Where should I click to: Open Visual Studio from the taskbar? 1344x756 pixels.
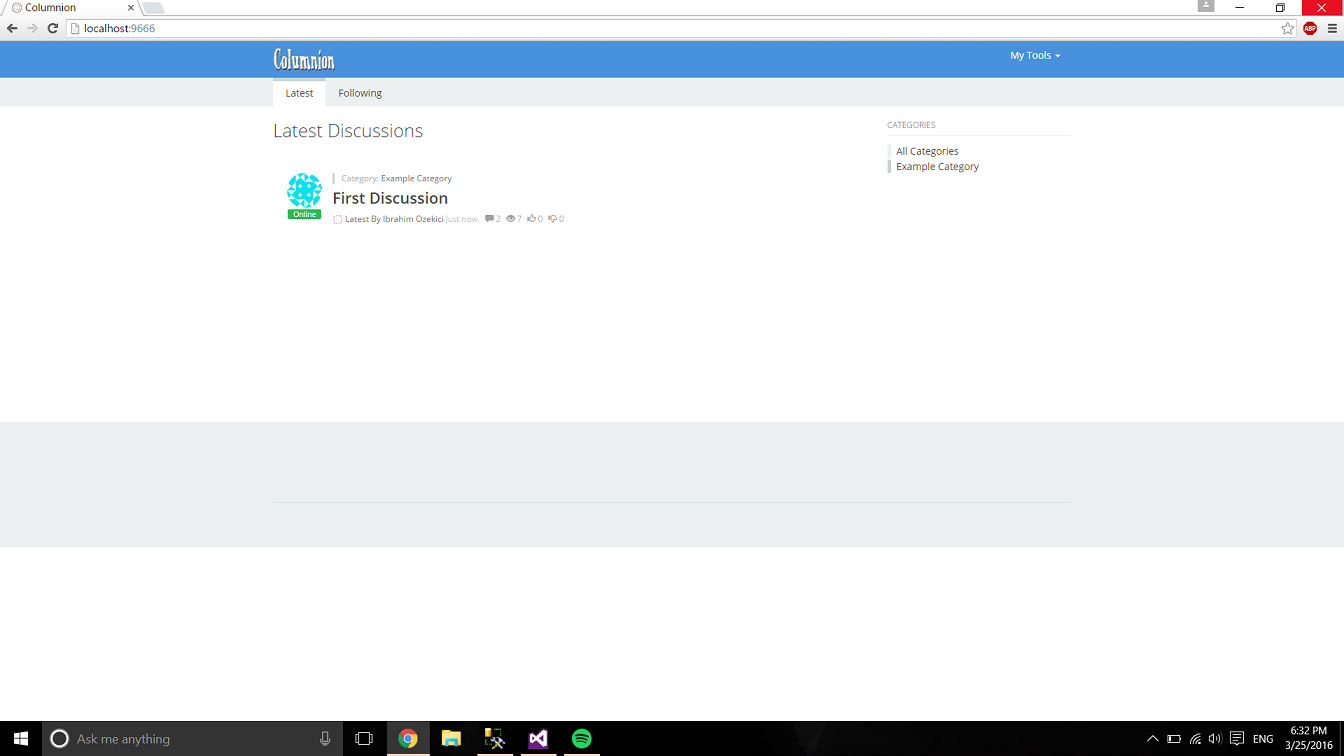pyautogui.click(x=538, y=739)
